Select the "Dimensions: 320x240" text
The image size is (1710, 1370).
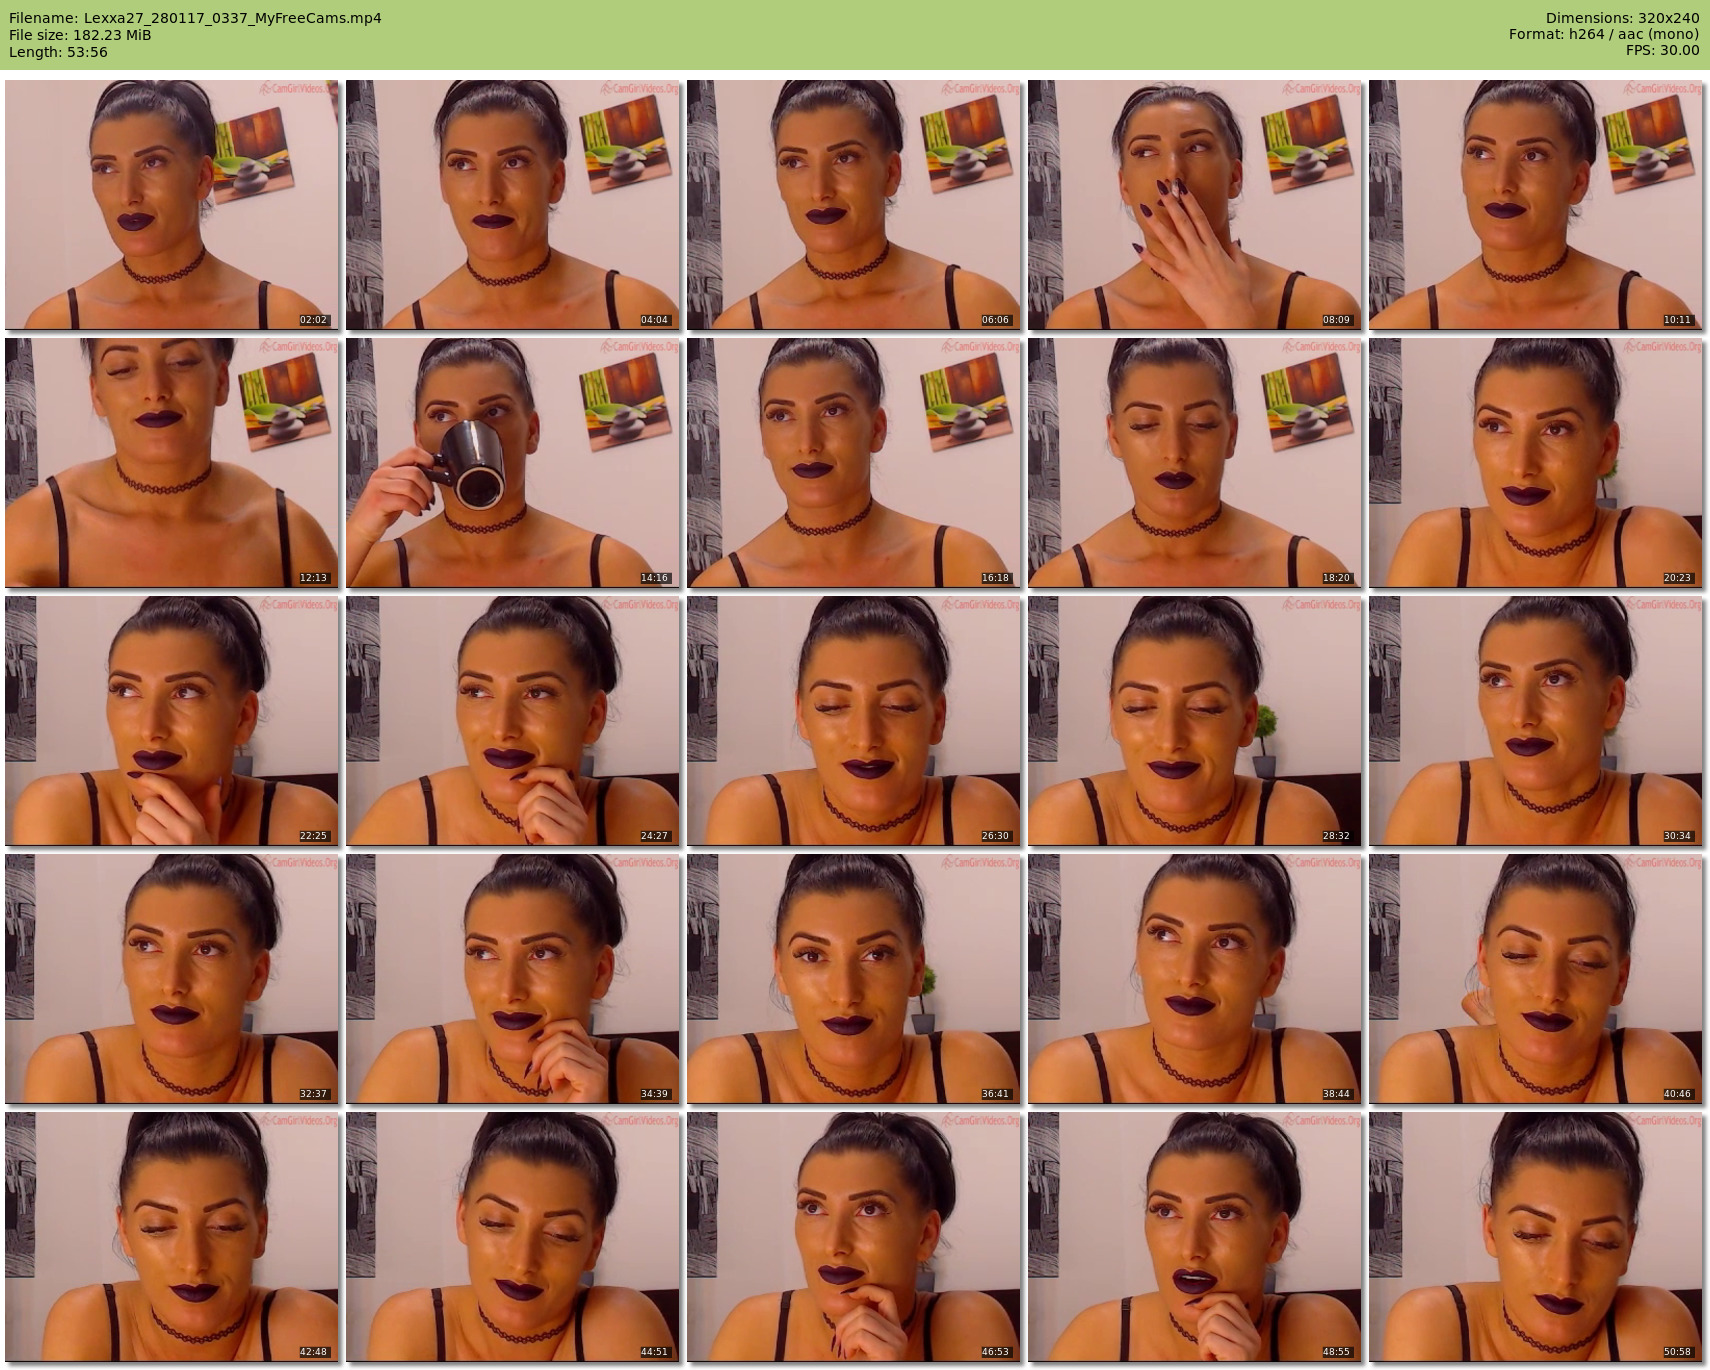coord(1622,18)
